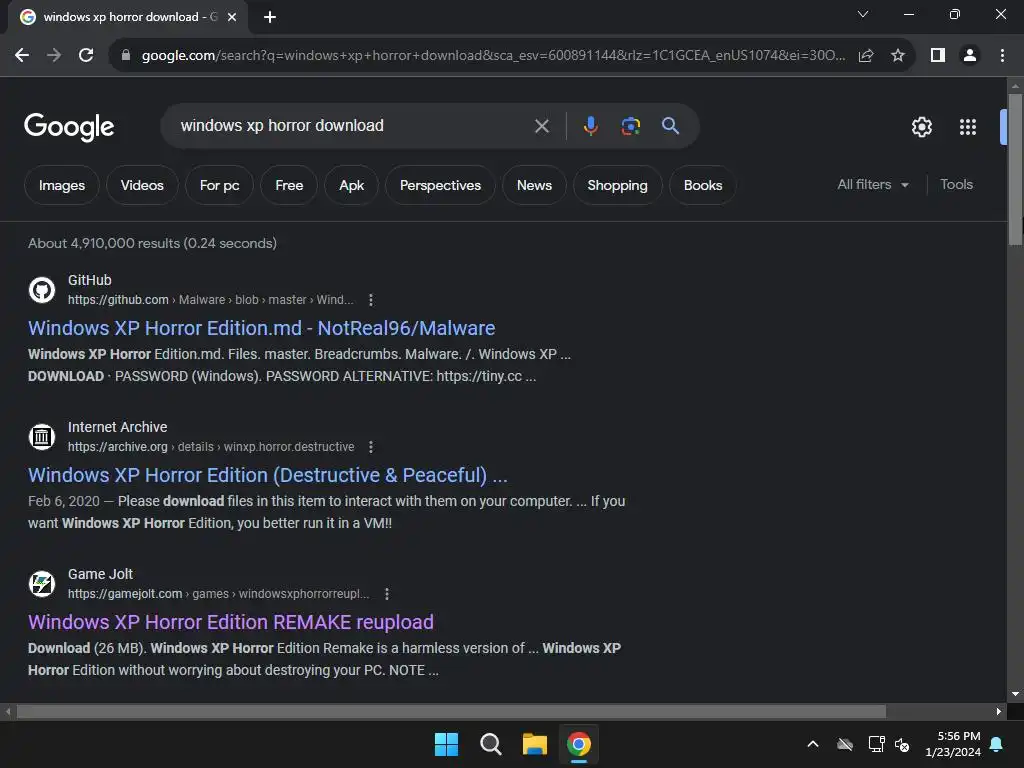Click the GitHub result favicon
This screenshot has width=1024, height=768.
coord(42,290)
